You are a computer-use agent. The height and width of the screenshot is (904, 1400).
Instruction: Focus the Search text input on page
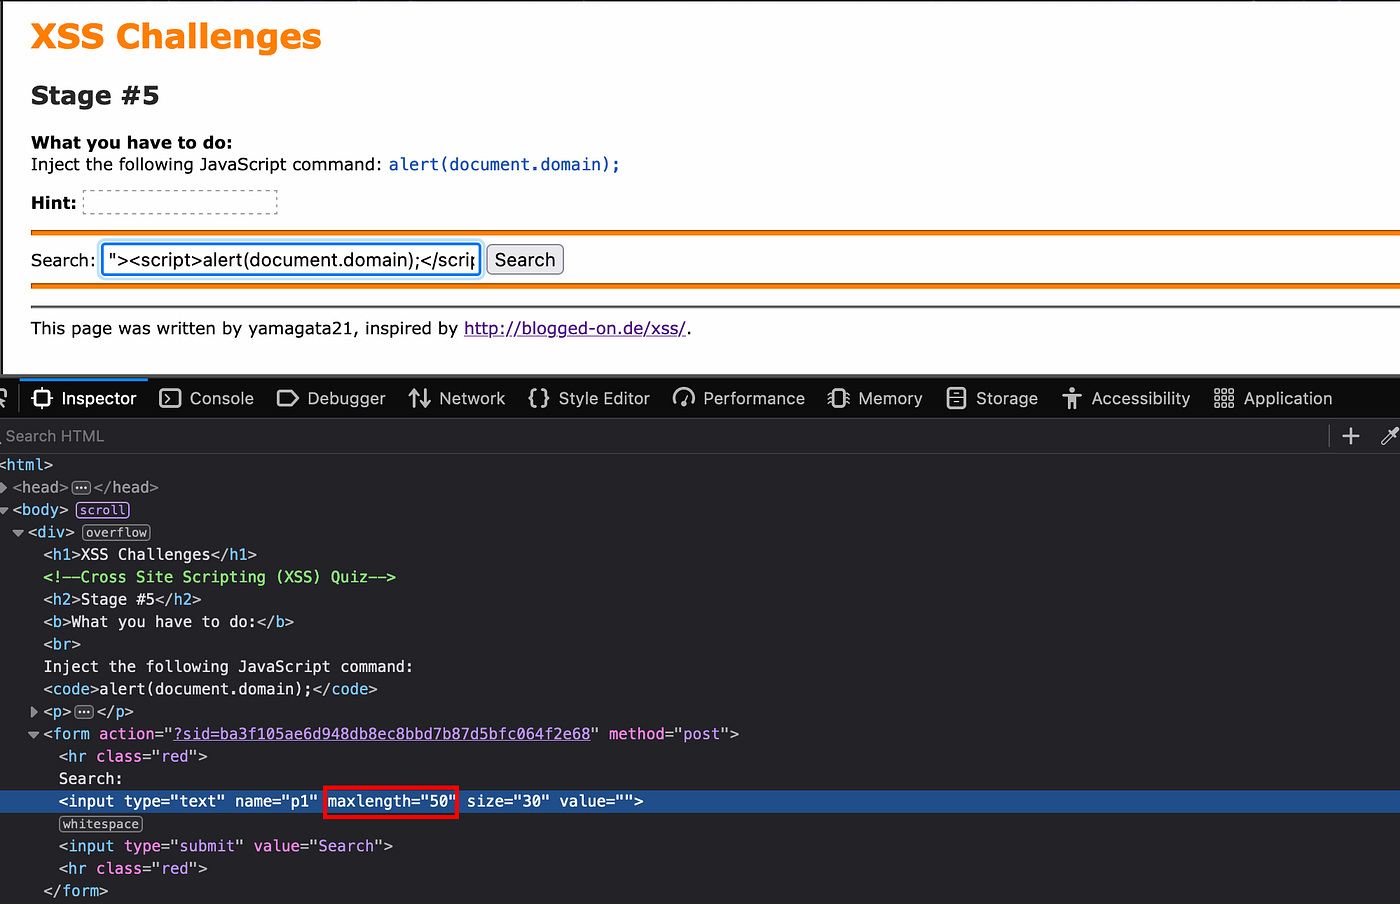click(291, 260)
